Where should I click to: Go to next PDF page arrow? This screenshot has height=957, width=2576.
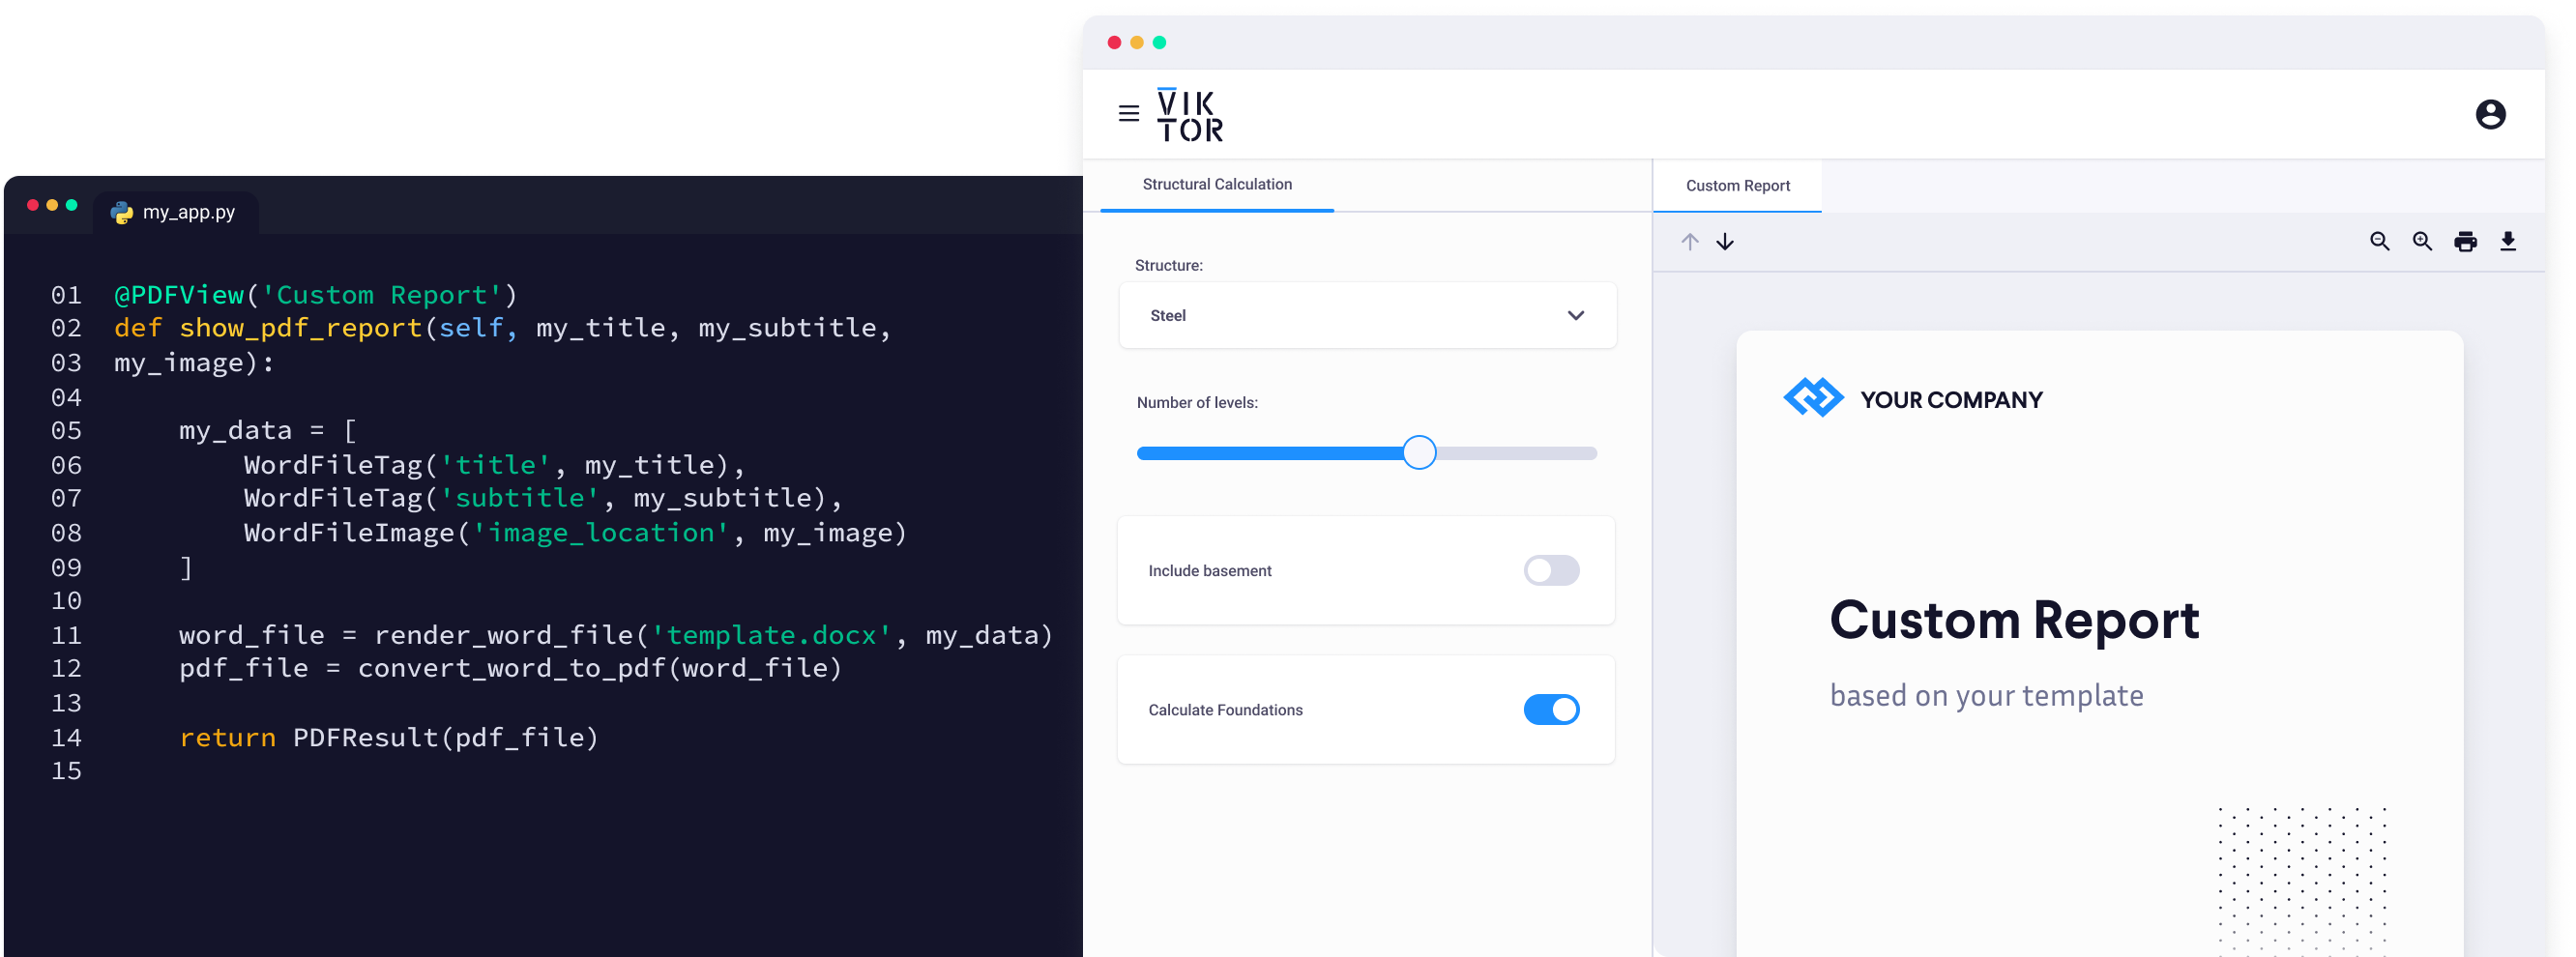(x=1725, y=242)
